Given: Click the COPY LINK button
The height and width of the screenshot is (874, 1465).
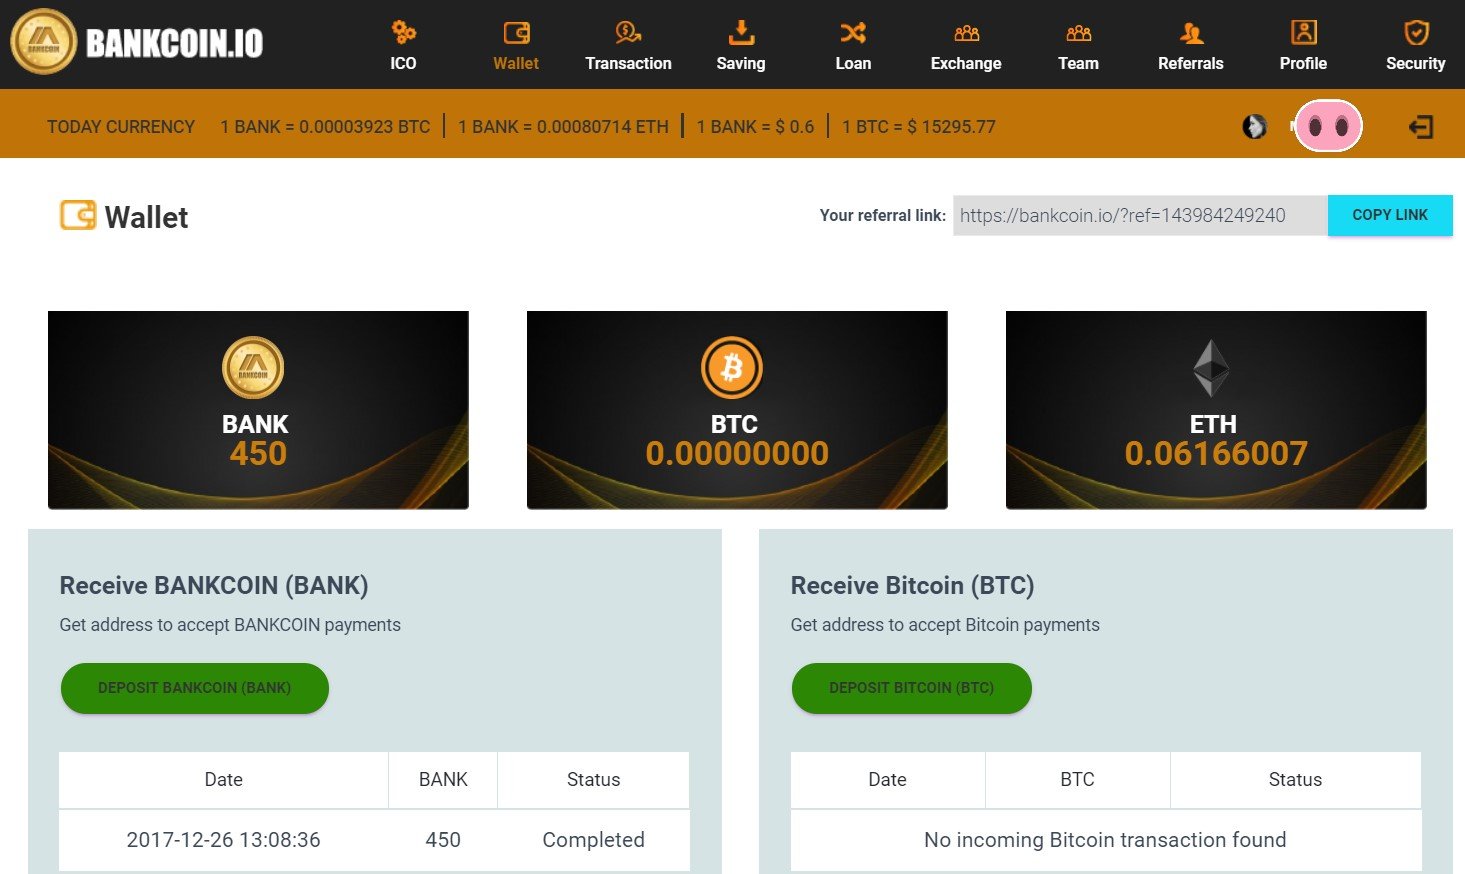Looking at the screenshot, I should pyautogui.click(x=1390, y=215).
